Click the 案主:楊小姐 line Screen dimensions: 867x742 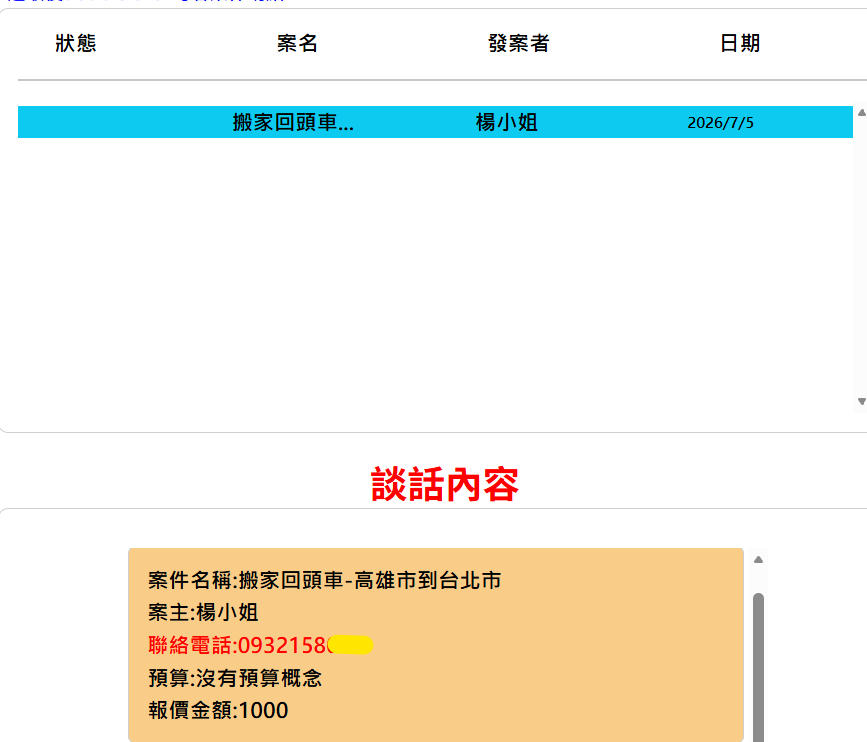coord(203,613)
